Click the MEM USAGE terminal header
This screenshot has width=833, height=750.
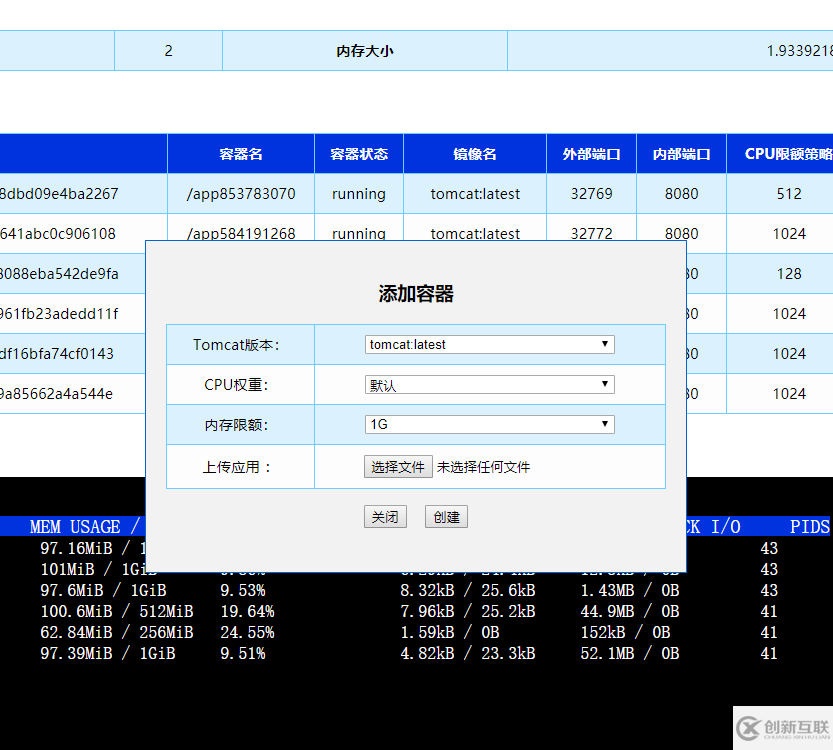coord(75,527)
